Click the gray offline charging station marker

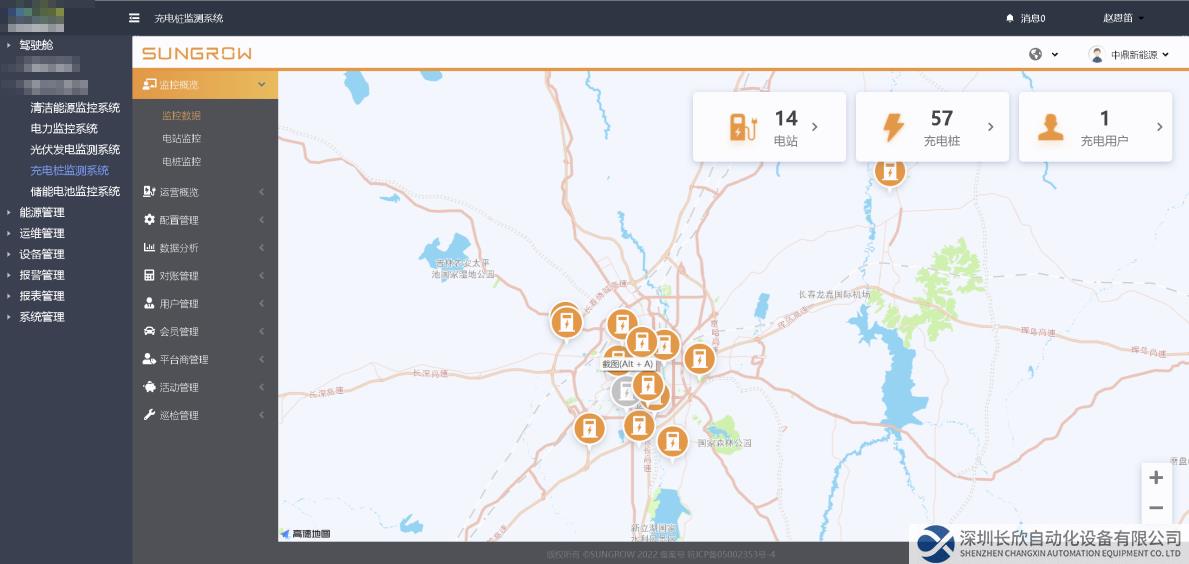tap(624, 391)
